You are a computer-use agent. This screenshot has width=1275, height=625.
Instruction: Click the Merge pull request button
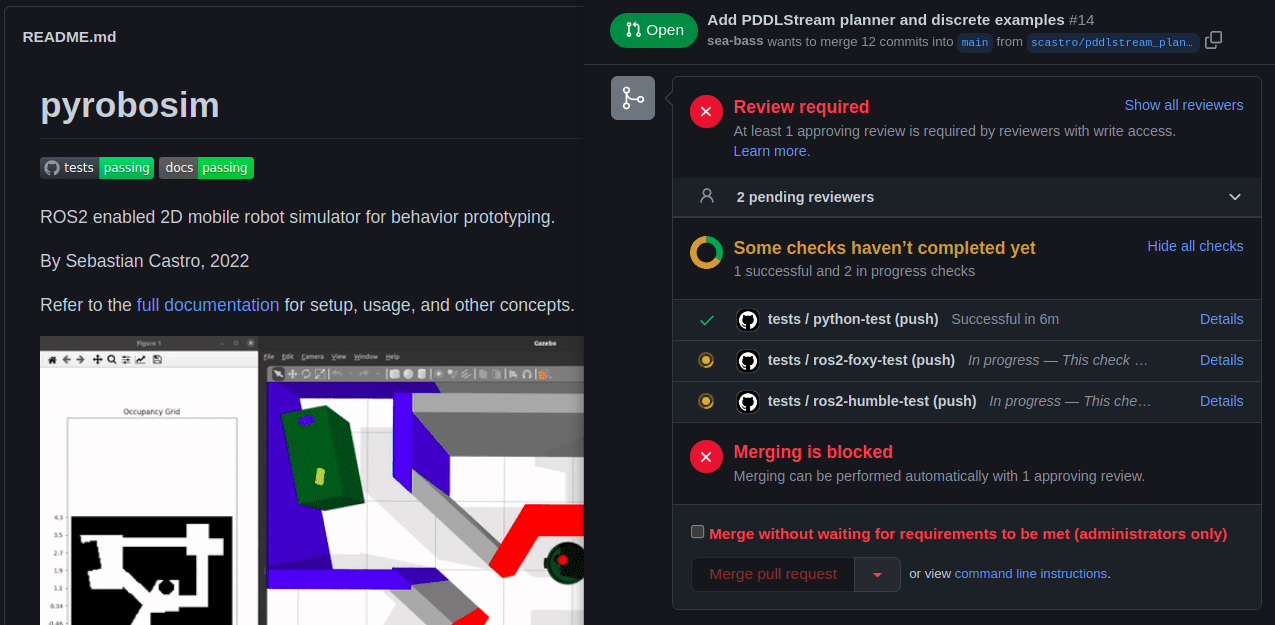pyautogui.click(x=773, y=575)
